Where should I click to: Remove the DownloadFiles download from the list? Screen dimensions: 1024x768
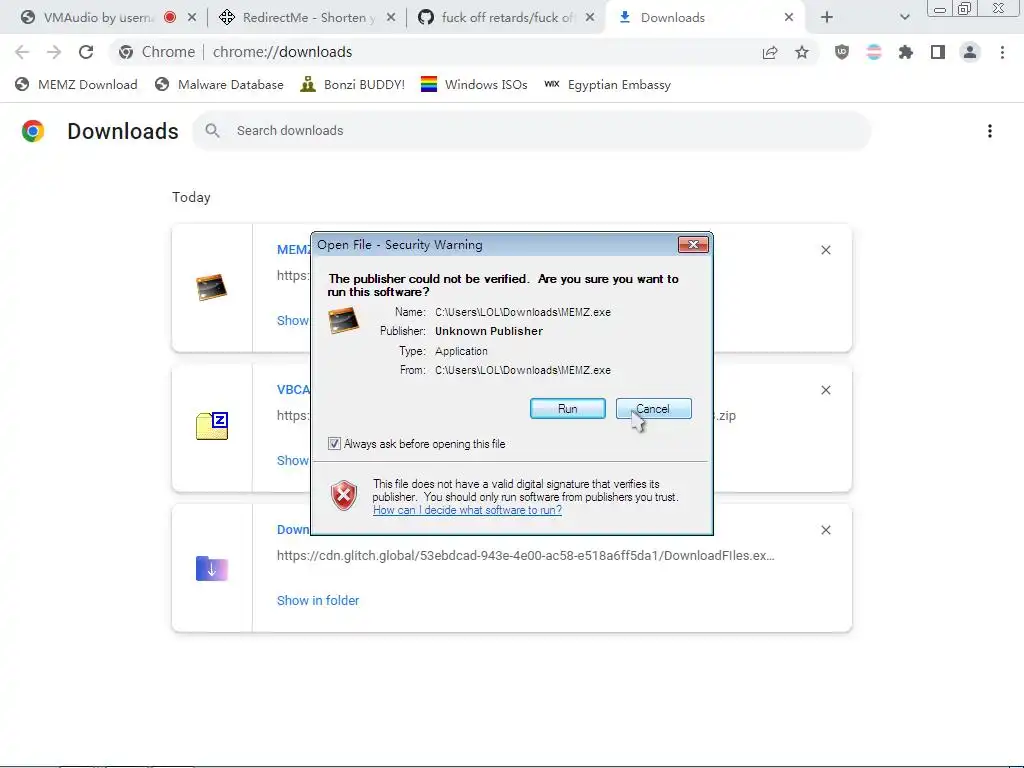point(826,530)
